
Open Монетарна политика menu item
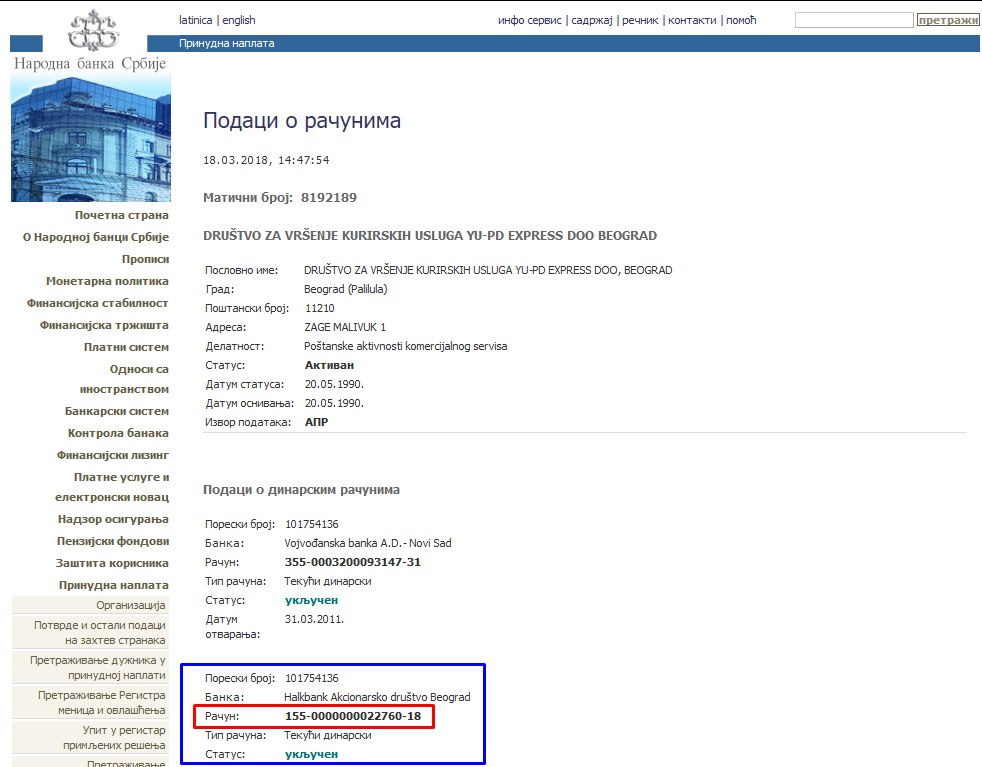tap(107, 281)
